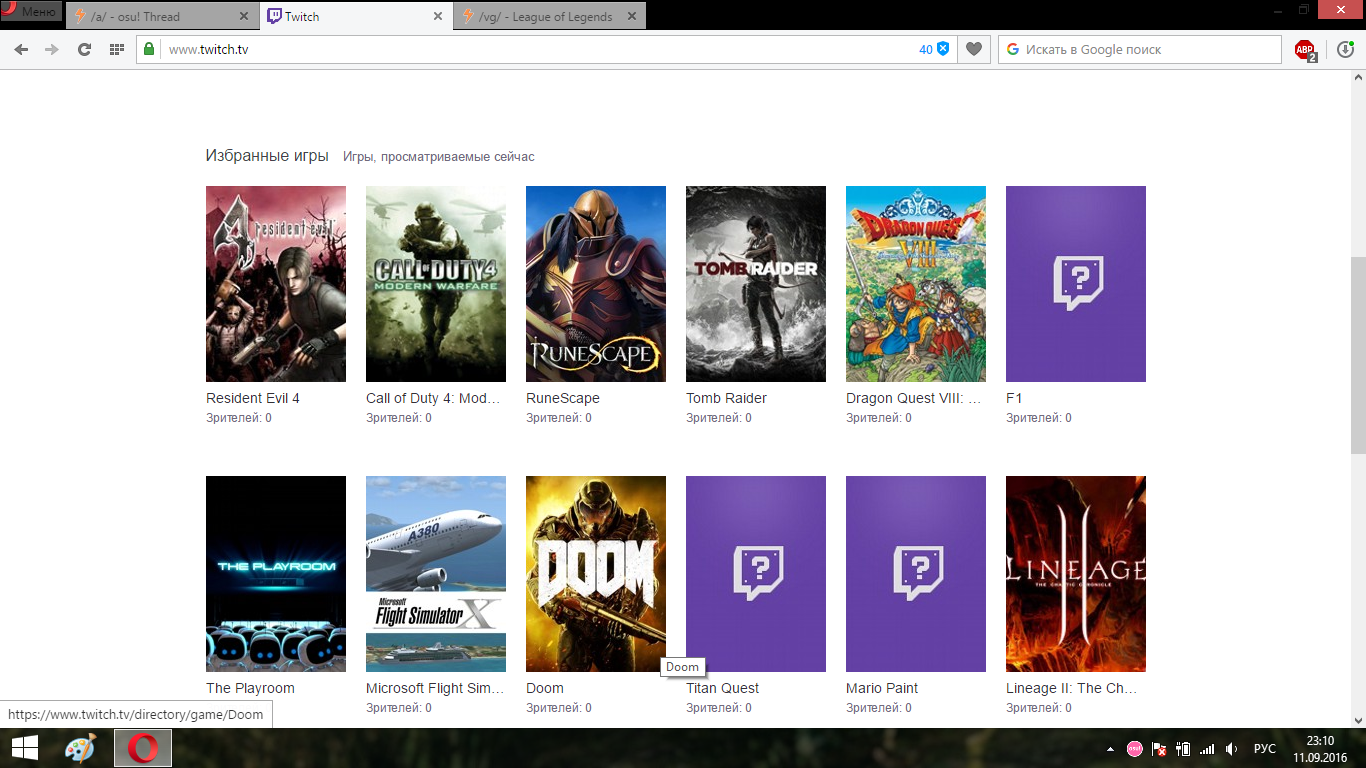
Task: Open the Mario Paint placeholder cover
Action: coord(916,574)
